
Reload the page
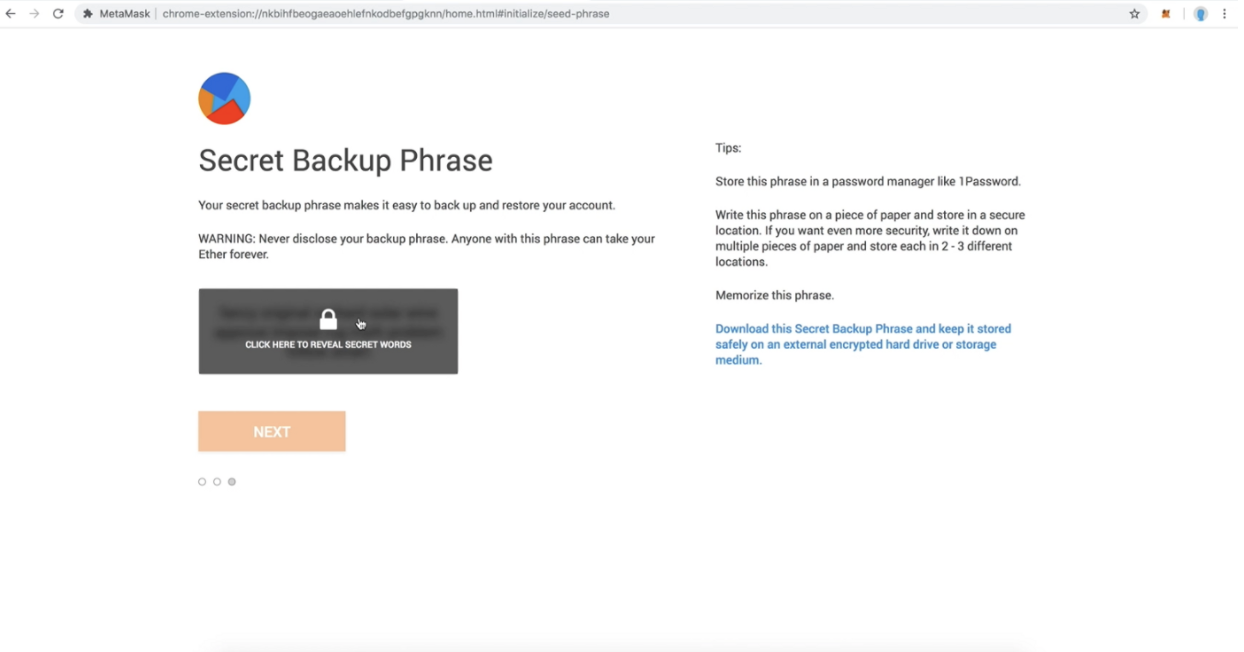[x=58, y=14]
